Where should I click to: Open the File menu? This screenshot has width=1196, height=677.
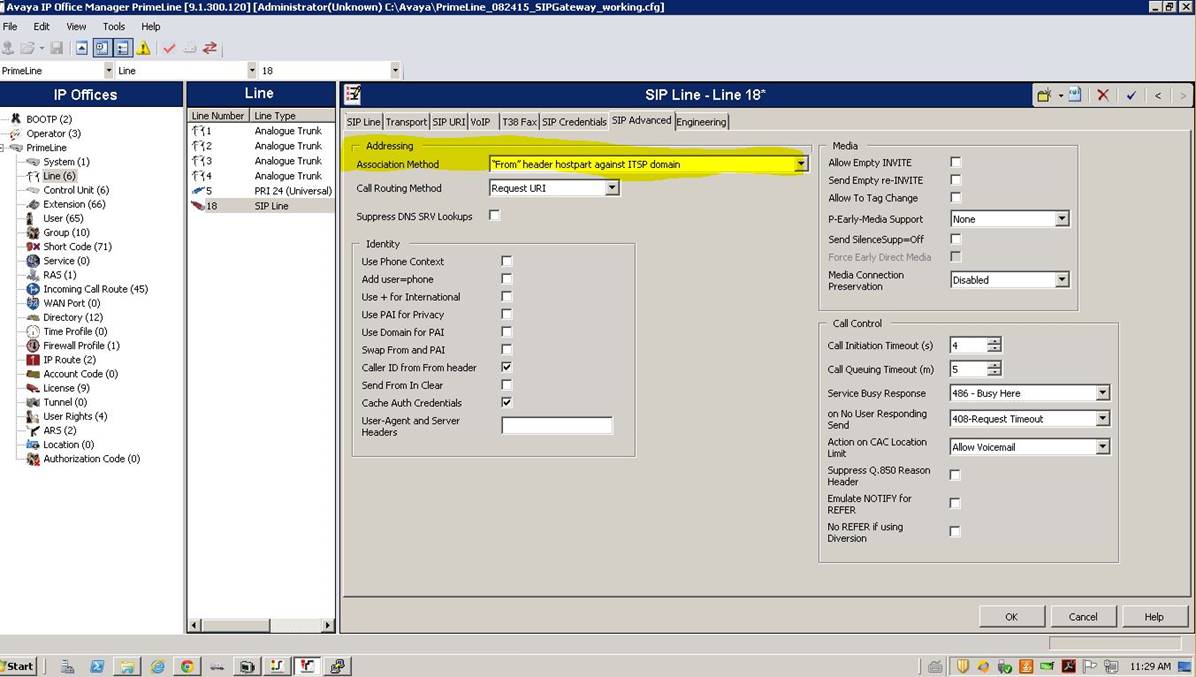10,26
